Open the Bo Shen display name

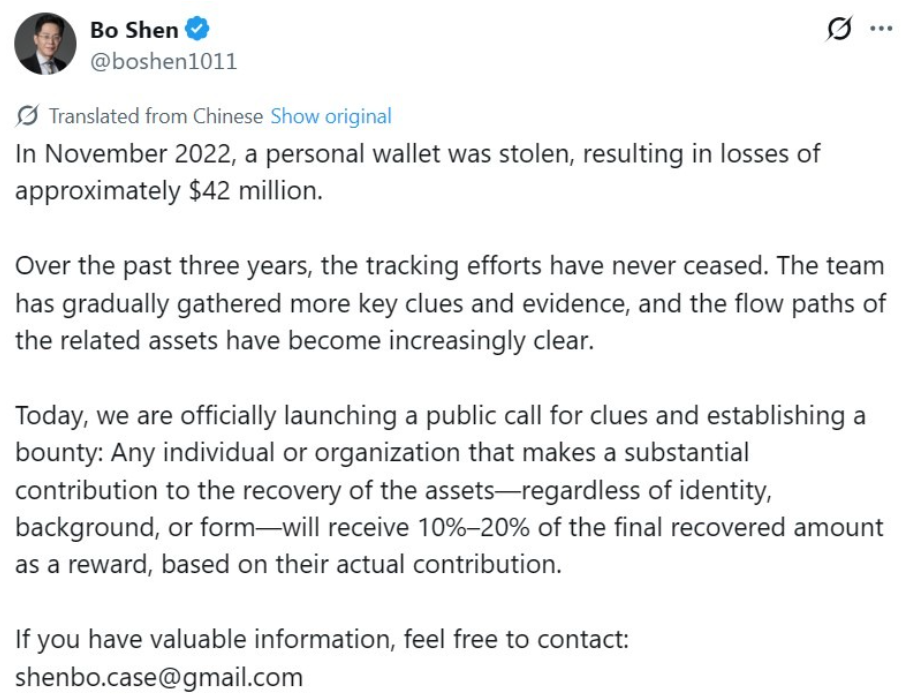(133, 30)
